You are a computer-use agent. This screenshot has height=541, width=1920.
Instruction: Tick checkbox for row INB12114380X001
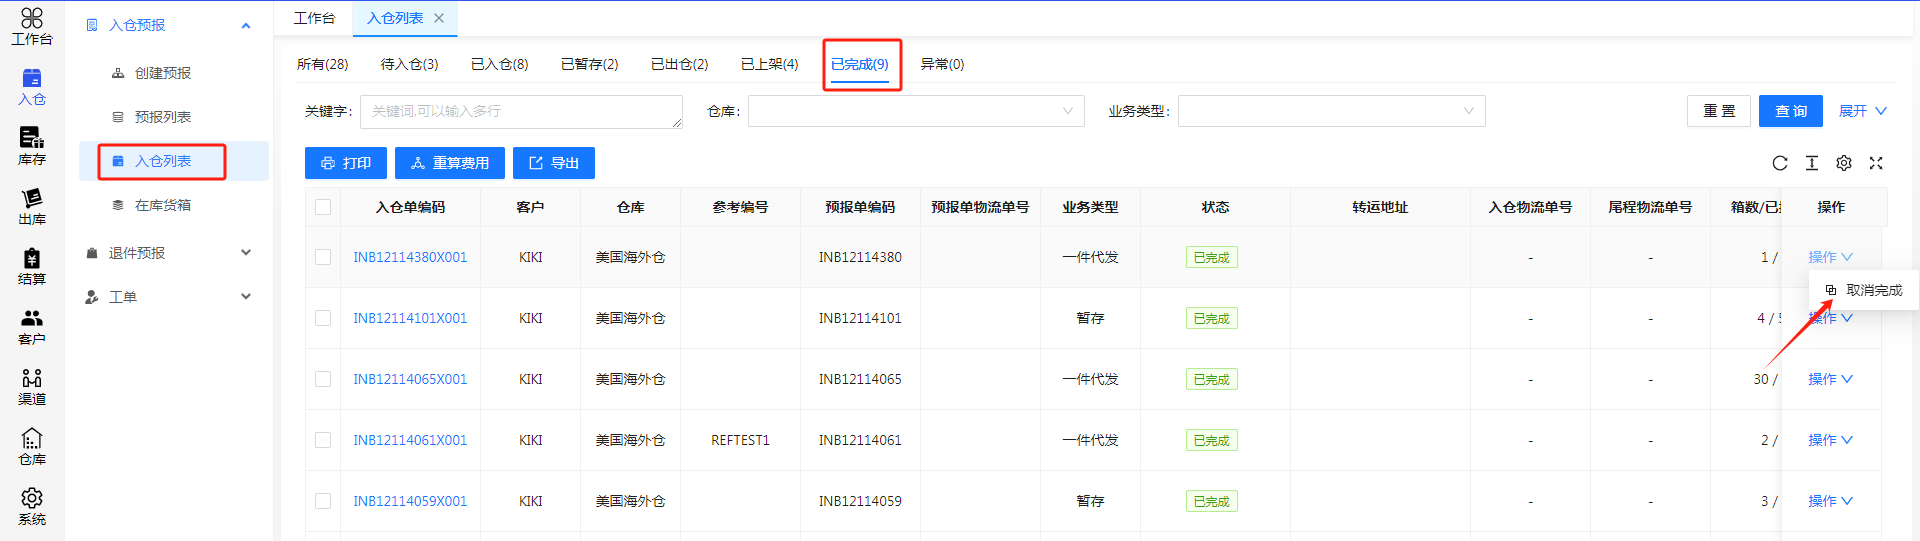tap(323, 257)
